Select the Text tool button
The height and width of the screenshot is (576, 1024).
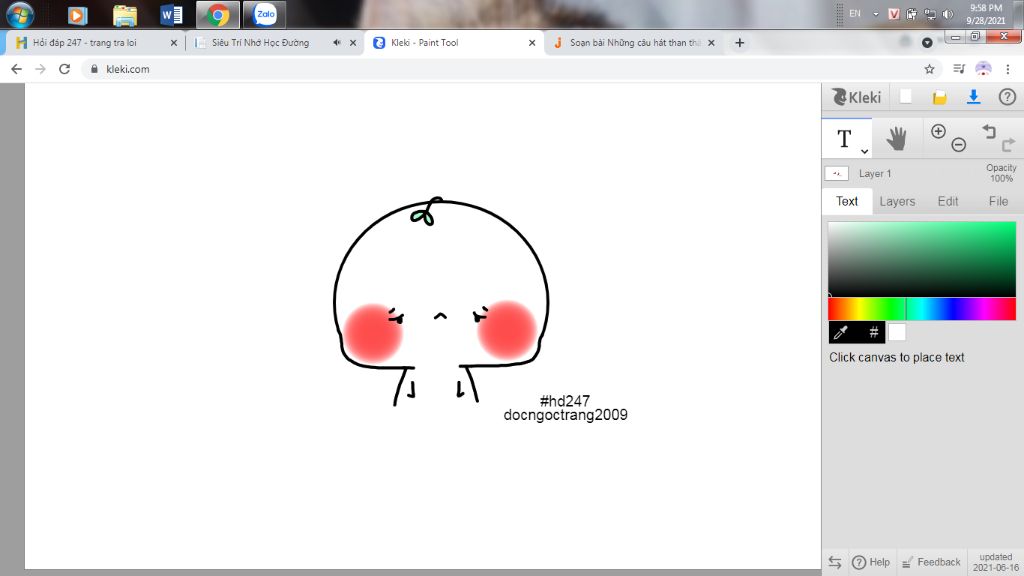(847, 138)
